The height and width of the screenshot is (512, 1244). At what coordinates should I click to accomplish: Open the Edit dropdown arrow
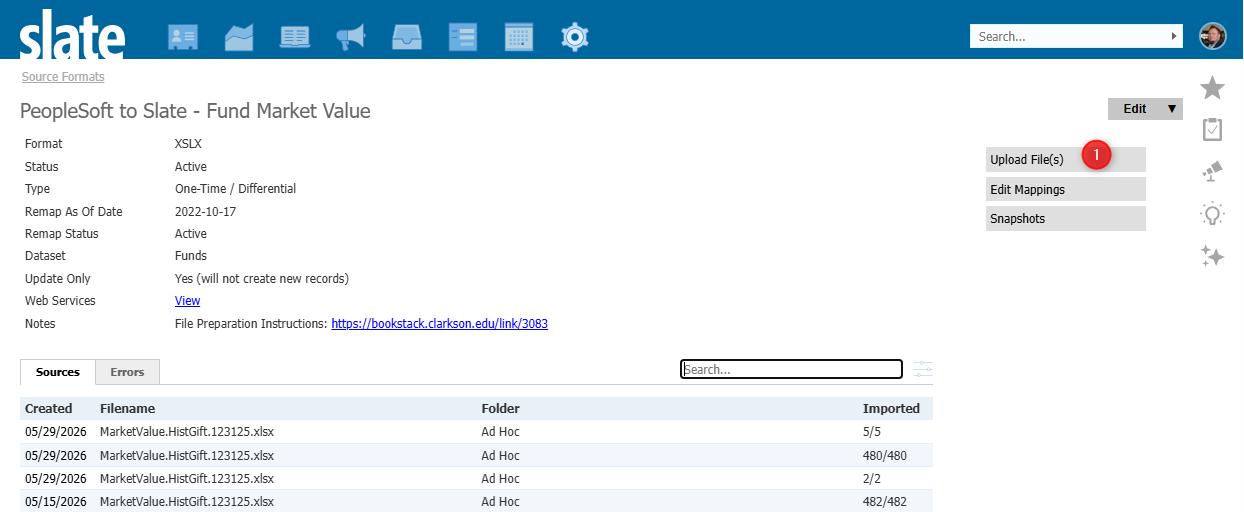[1172, 109]
